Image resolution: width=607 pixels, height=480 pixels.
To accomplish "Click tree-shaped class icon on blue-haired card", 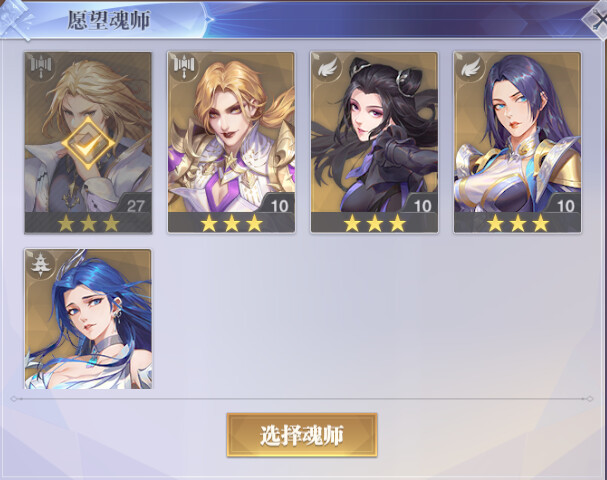I will pos(41,264).
